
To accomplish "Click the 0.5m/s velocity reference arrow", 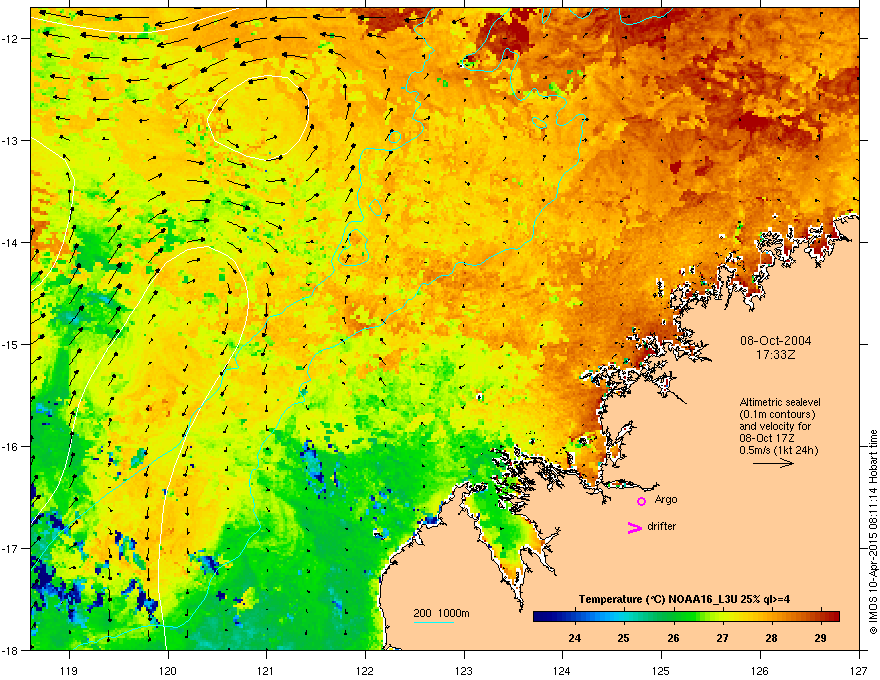I will coord(773,463).
